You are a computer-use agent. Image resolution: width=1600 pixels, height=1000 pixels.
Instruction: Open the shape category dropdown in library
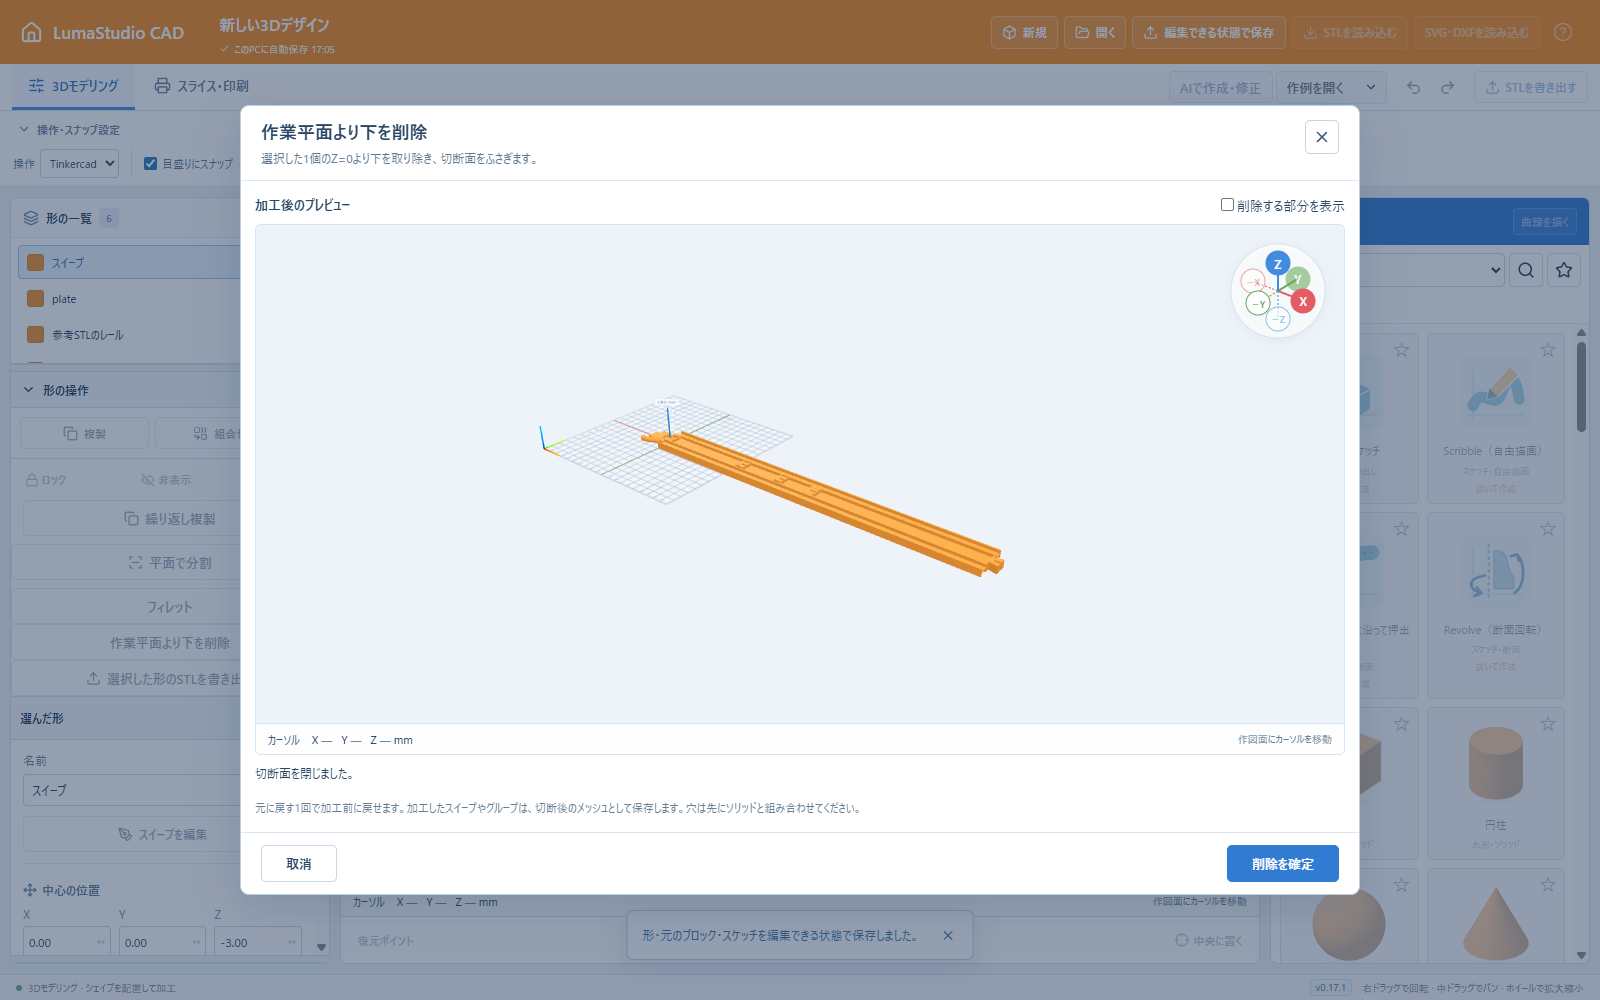pos(1432,270)
